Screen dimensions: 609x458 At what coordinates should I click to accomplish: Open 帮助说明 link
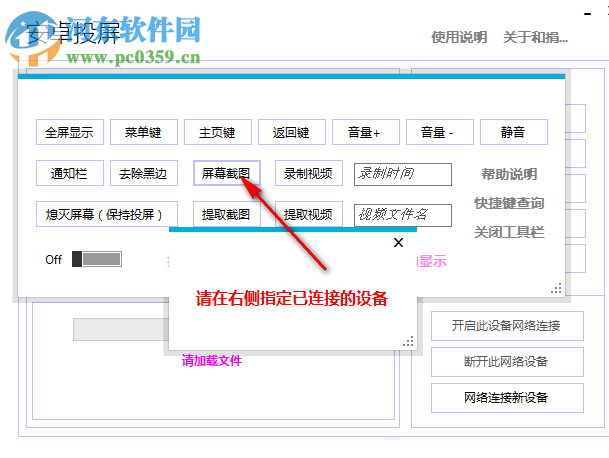pyautogui.click(x=509, y=174)
